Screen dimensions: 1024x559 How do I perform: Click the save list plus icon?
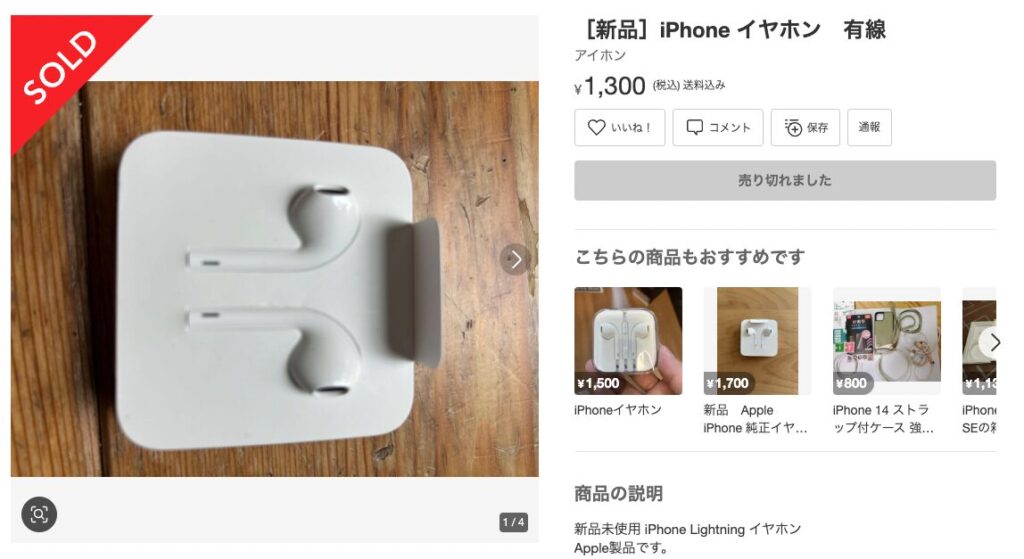pos(792,127)
